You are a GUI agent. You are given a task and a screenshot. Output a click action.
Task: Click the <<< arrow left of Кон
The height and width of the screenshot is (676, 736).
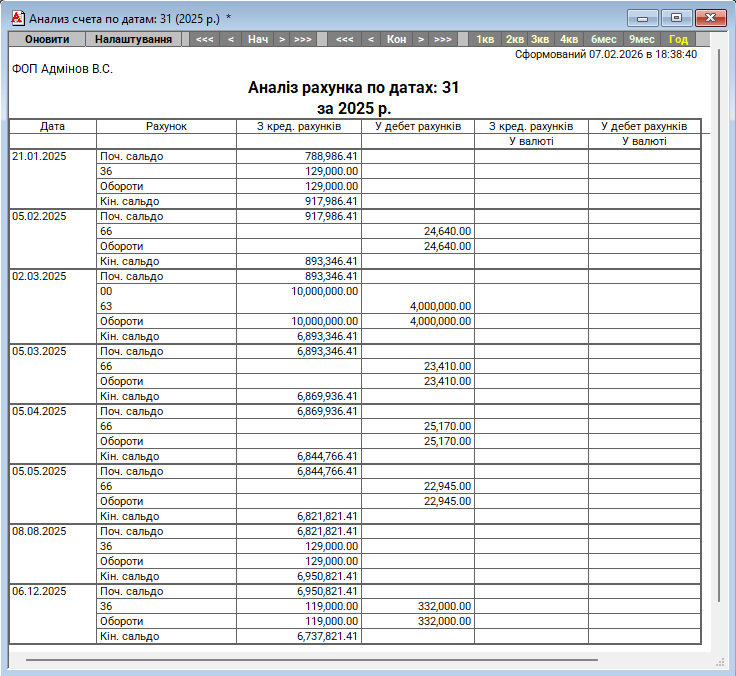tap(345, 39)
